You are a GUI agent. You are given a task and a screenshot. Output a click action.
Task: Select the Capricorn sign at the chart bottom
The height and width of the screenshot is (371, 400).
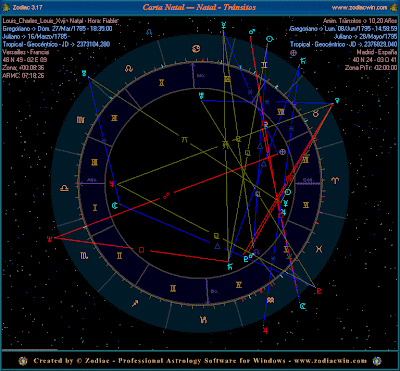click(203, 320)
